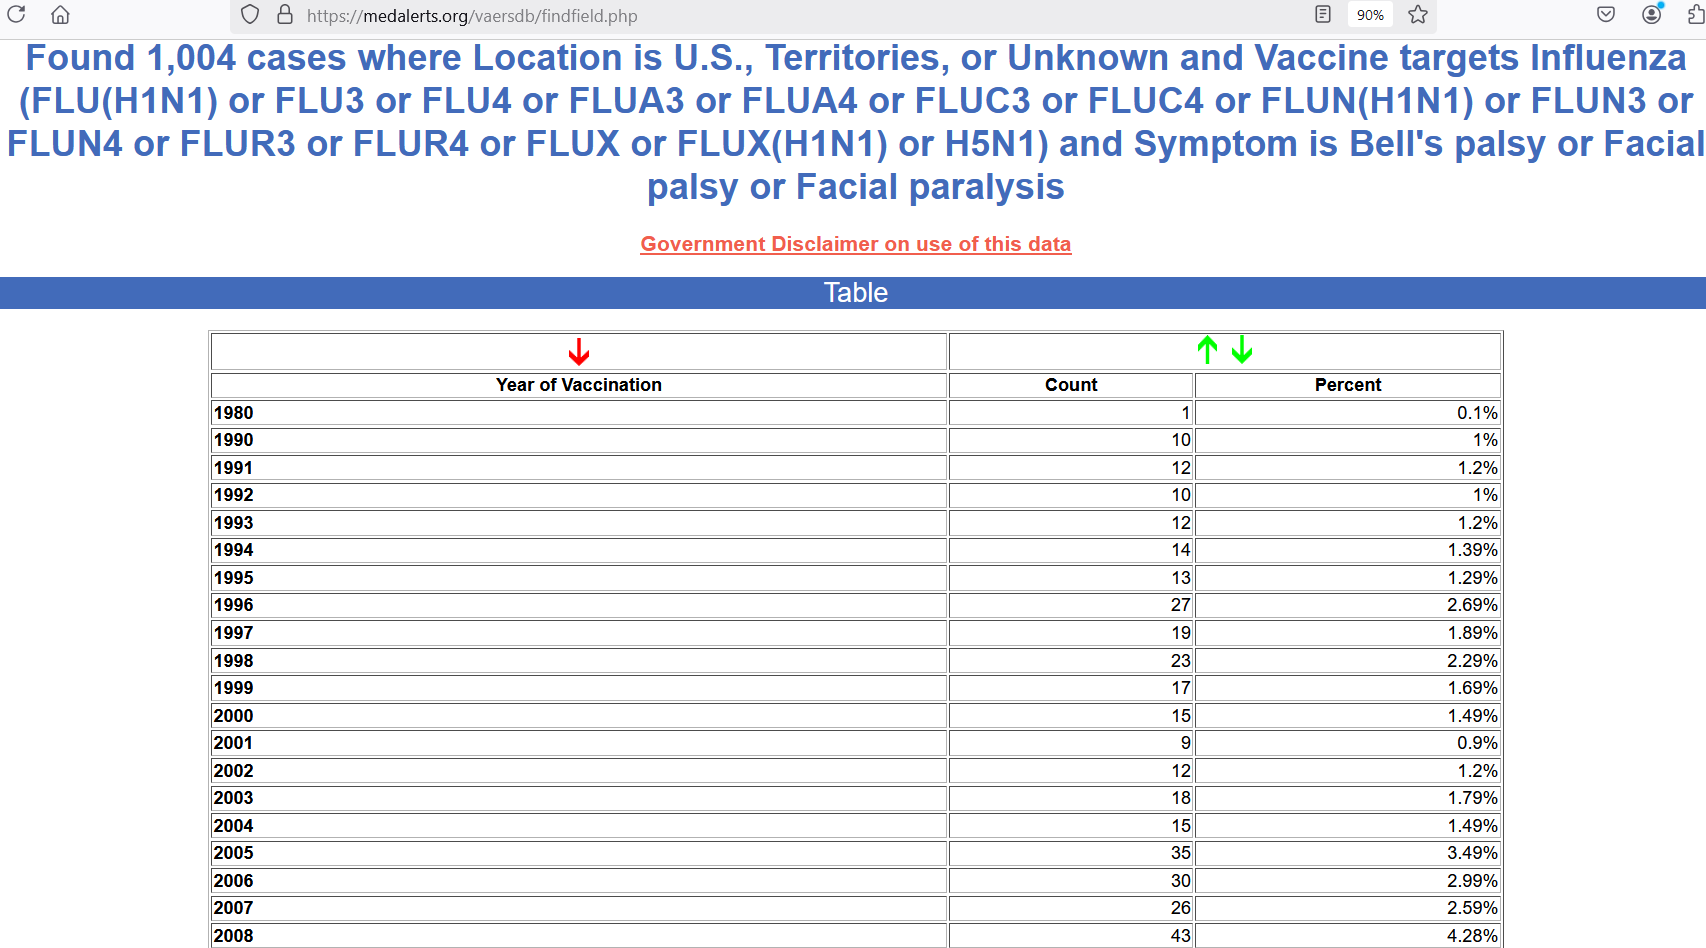Open Firefox account profile icon
This screenshot has height=948, width=1706.
[x=1652, y=14]
